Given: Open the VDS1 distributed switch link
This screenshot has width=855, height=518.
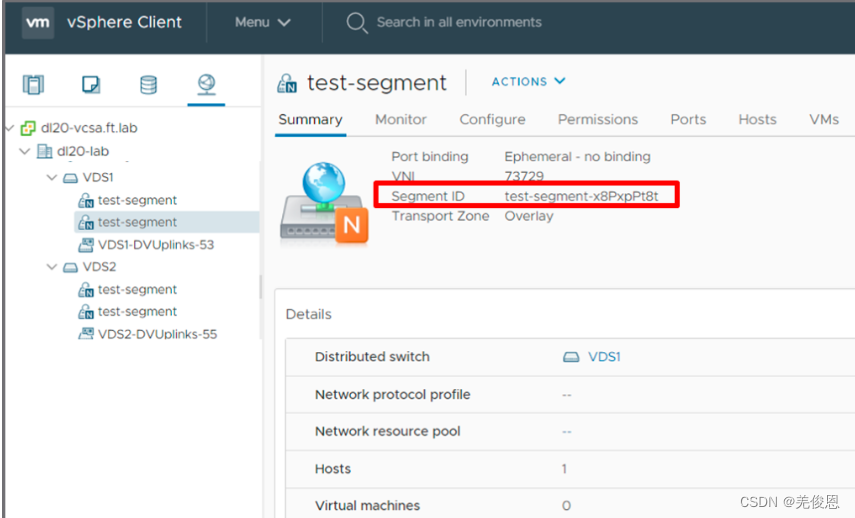Looking at the screenshot, I should (x=604, y=357).
